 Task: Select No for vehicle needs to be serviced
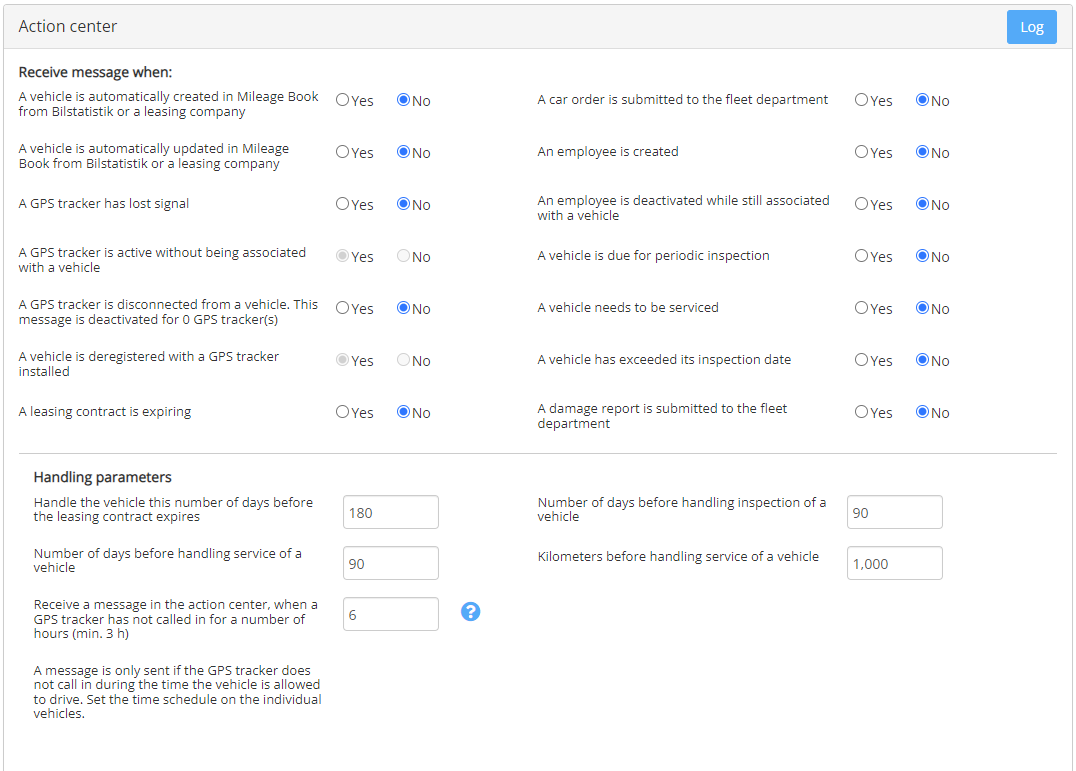pos(922,309)
